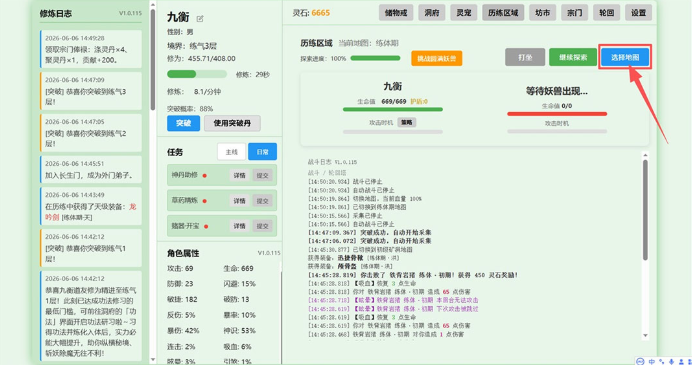The image size is (692, 365).
Task: Open the 储物戒 storage ring menu
Action: tap(396, 13)
